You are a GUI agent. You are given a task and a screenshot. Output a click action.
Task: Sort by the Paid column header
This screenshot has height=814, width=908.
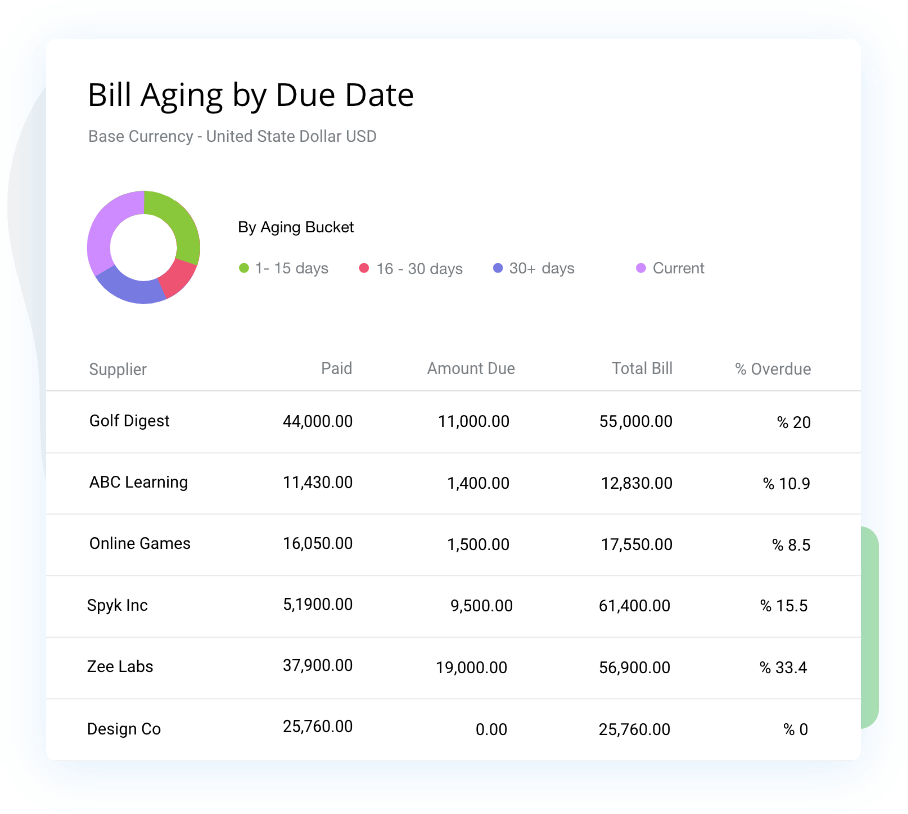coord(336,368)
